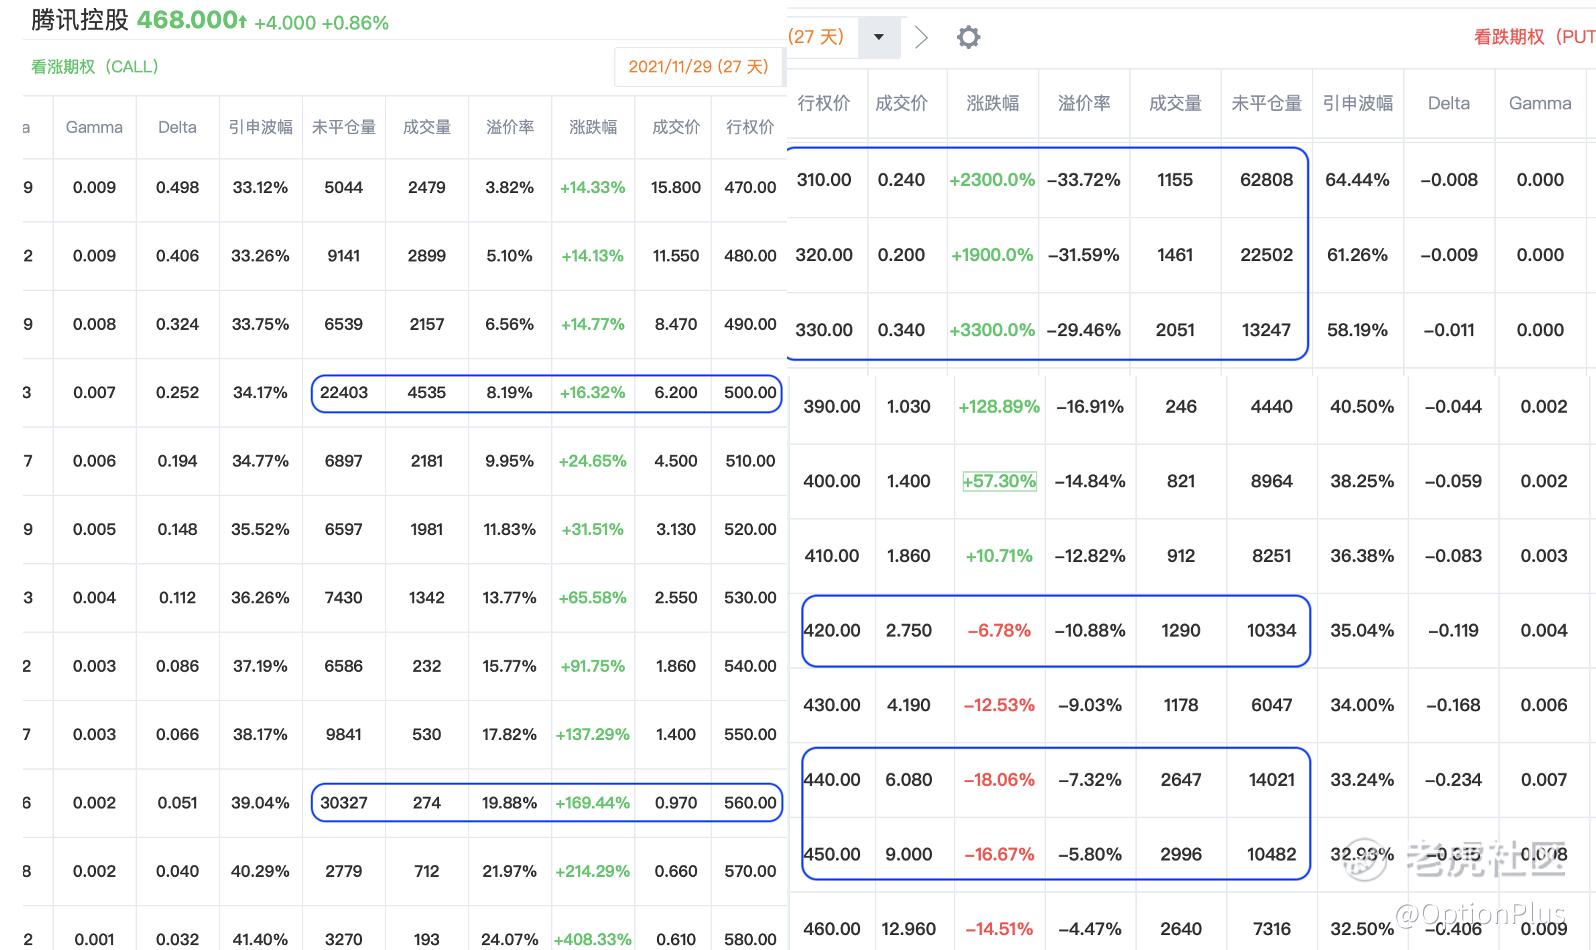The height and width of the screenshot is (950, 1596).
Task: Select the 420.00 strike put row
Action: [1055, 631]
